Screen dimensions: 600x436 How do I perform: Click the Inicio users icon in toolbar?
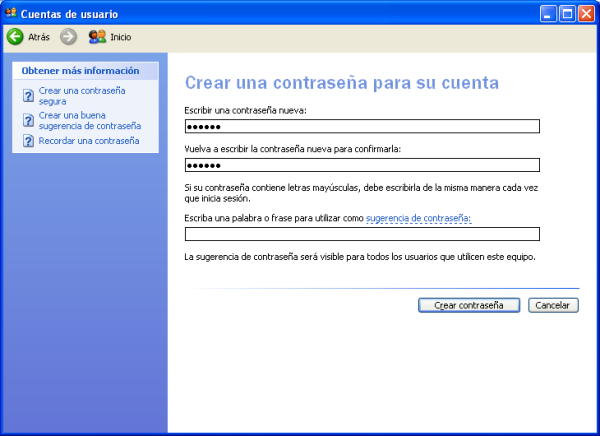pyautogui.click(x=97, y=37)
